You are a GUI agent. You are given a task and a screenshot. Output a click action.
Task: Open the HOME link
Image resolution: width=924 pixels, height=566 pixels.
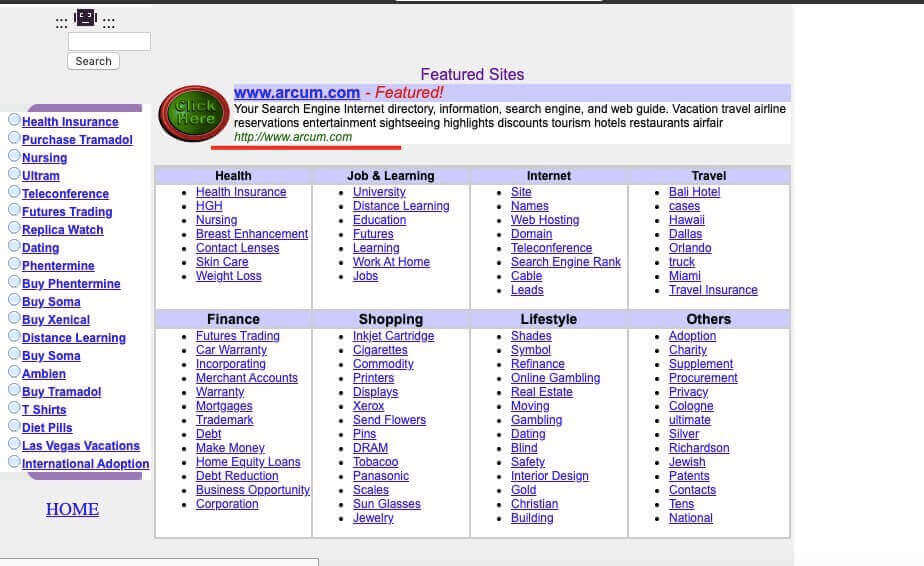(x=72, y=510)
